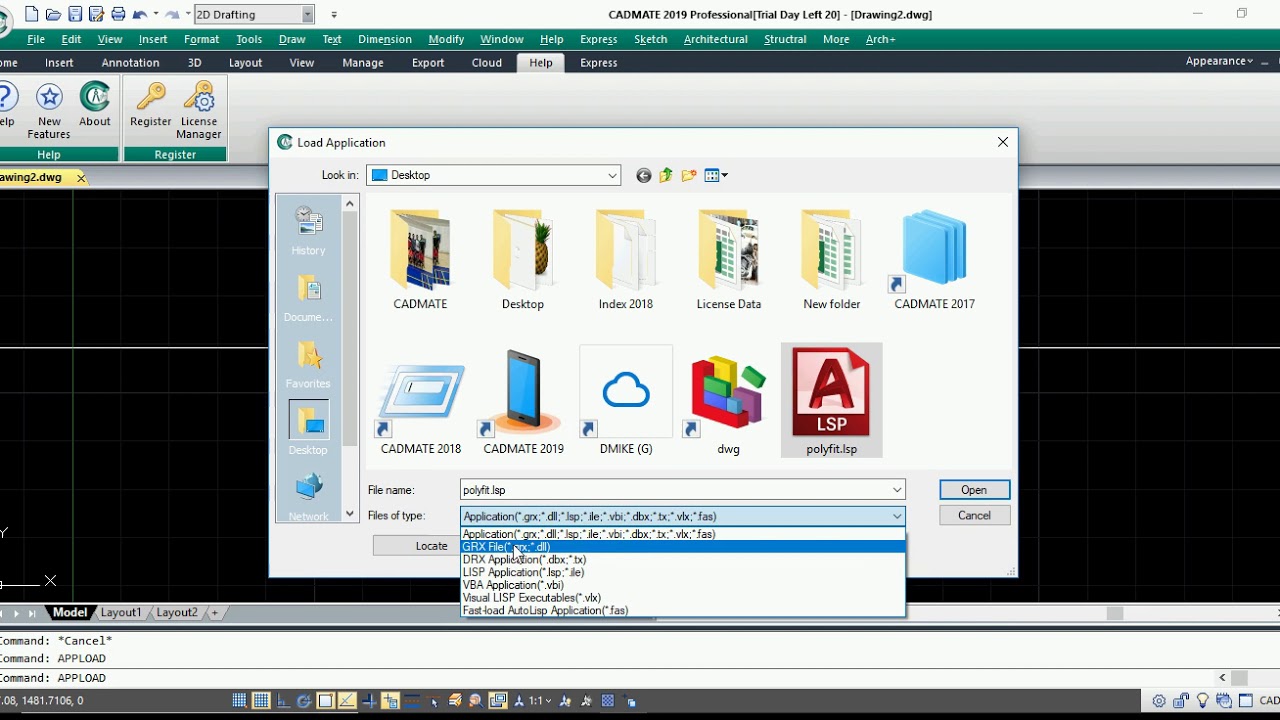The height and width of the screenshot is (720, 1280).
Task: Toggle snap mode in the status bar
Action: (x=240, y=701)
